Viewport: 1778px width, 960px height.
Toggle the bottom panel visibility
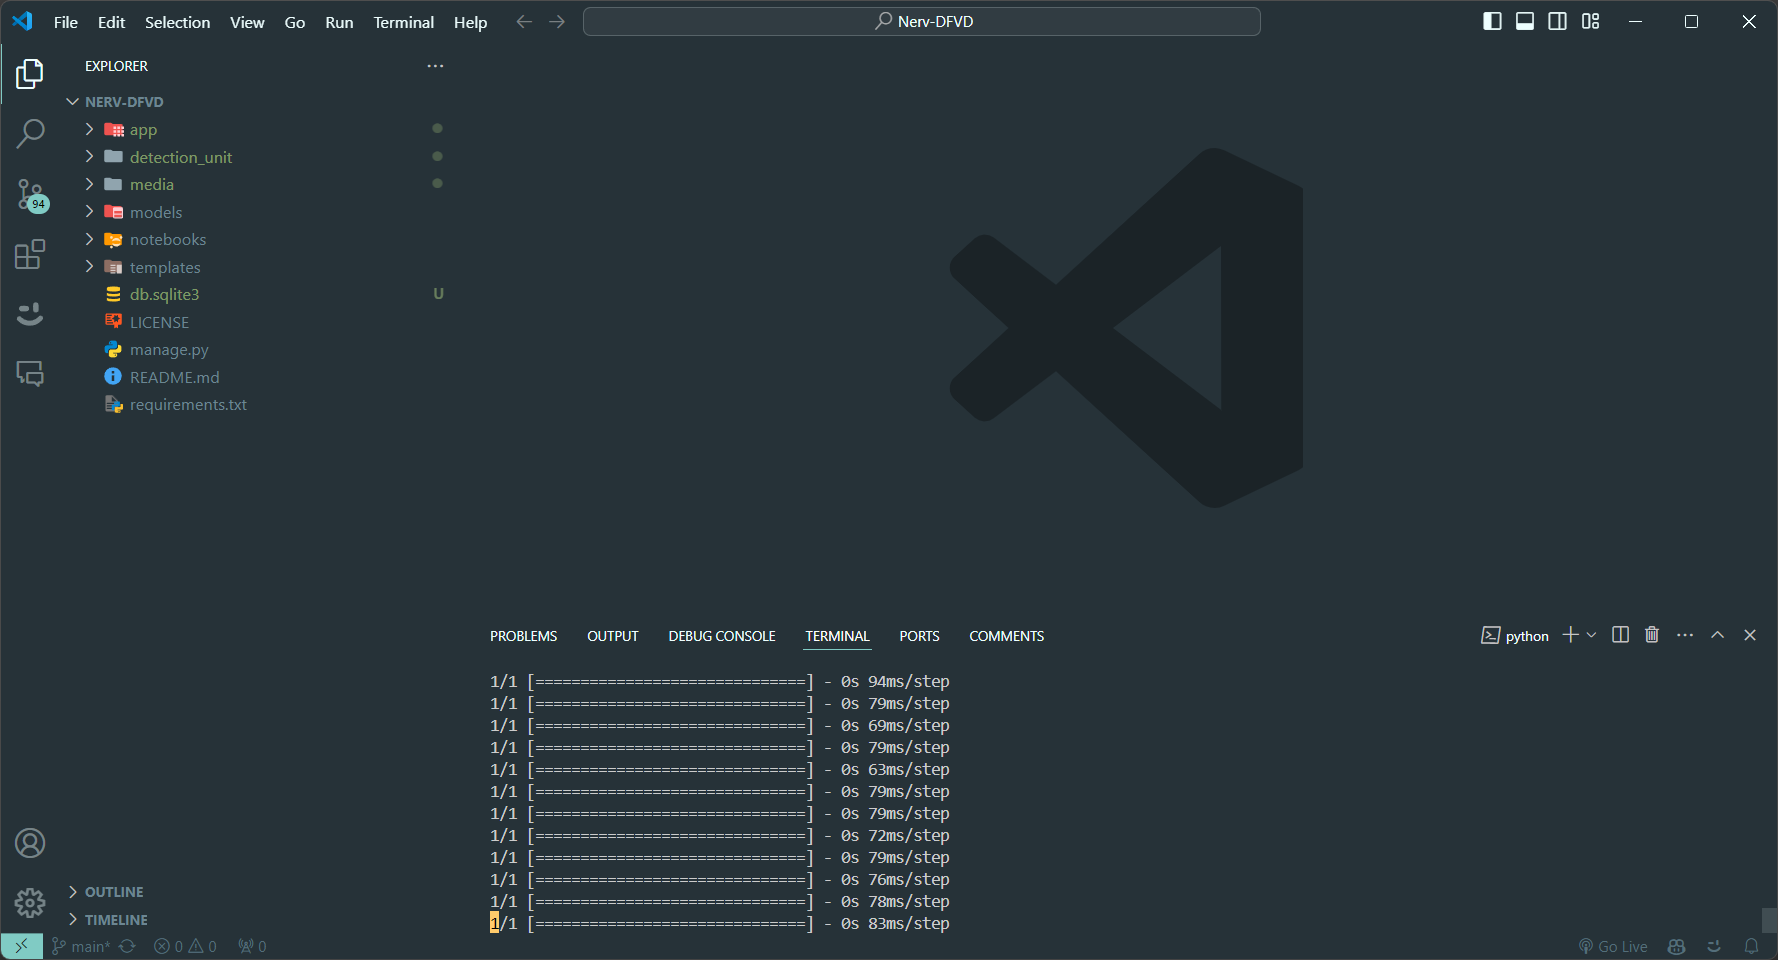coord(1525,21)
